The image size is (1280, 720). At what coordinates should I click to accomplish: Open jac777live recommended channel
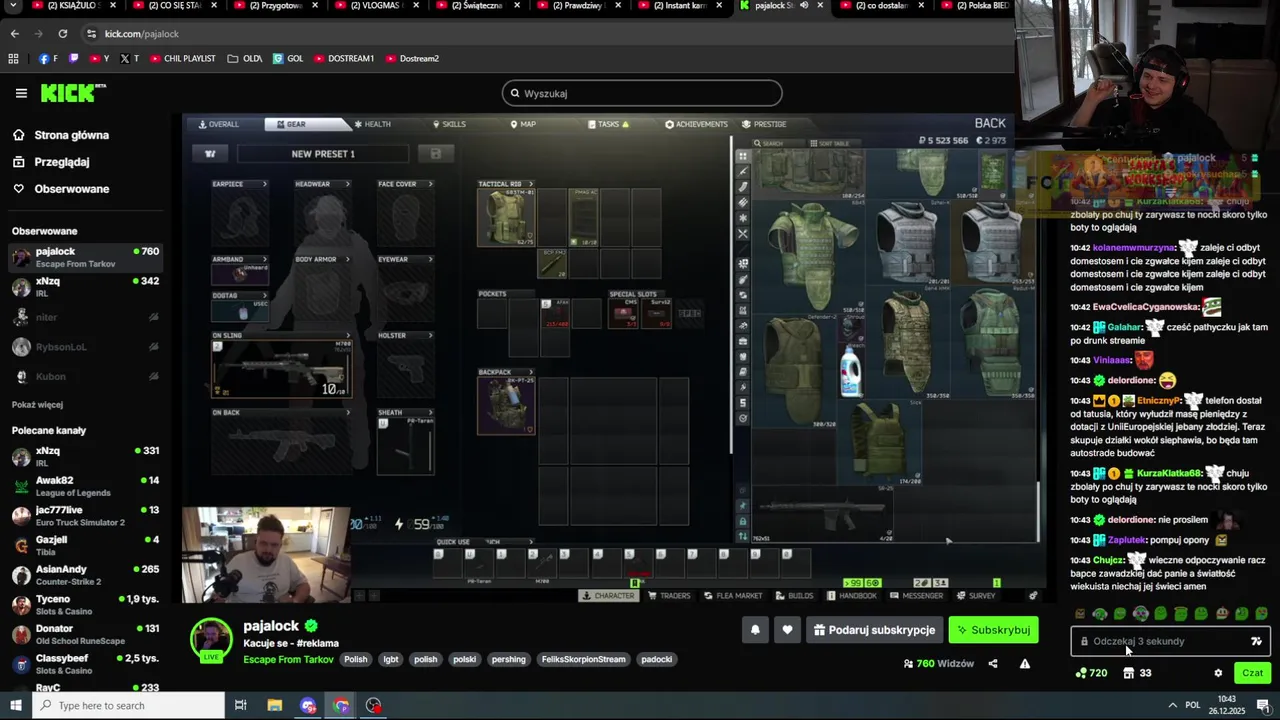tap(85, 516)
